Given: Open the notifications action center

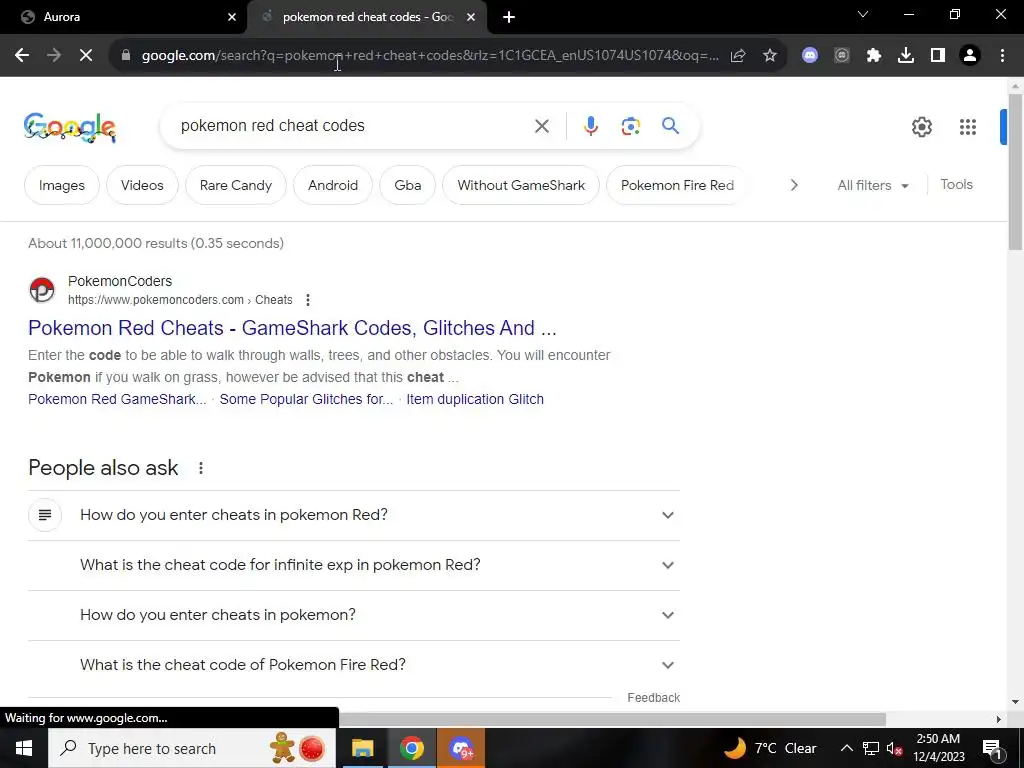Looking at the screenshot, I should click(x=993, y=748).
